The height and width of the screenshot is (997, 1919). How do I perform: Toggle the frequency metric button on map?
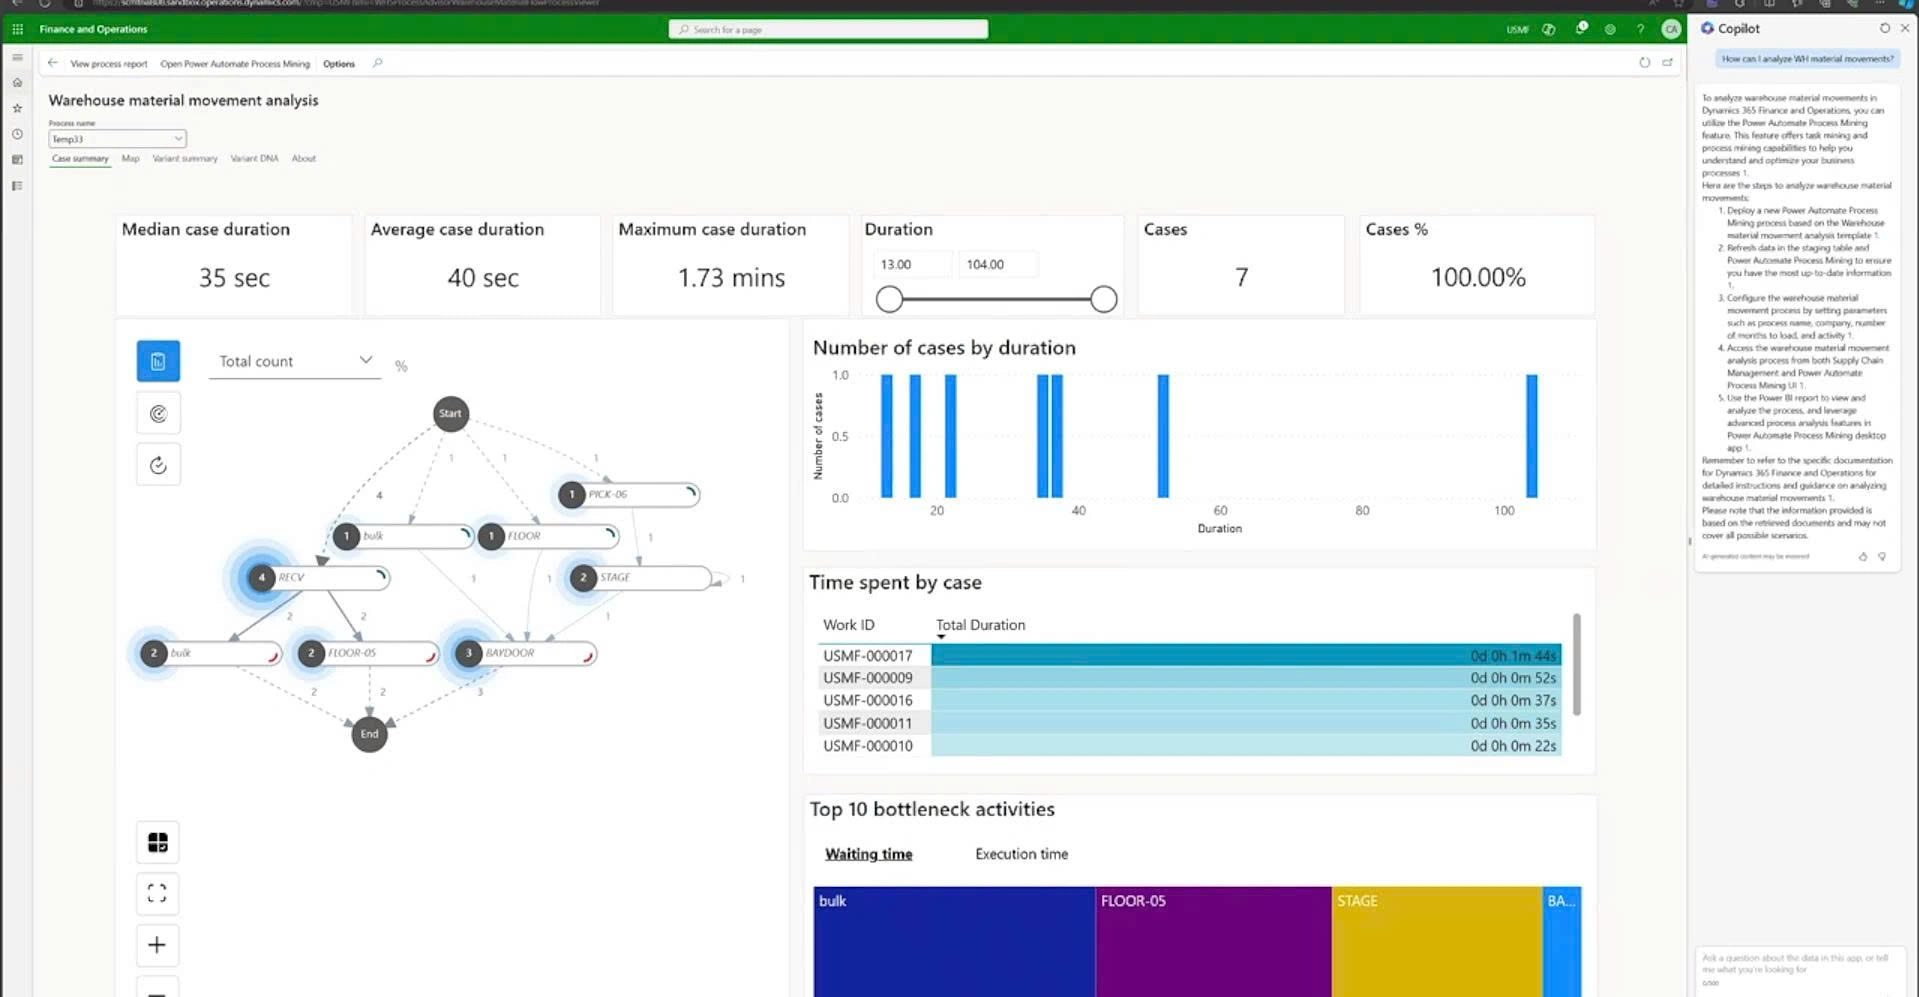[x=158, y=361]
